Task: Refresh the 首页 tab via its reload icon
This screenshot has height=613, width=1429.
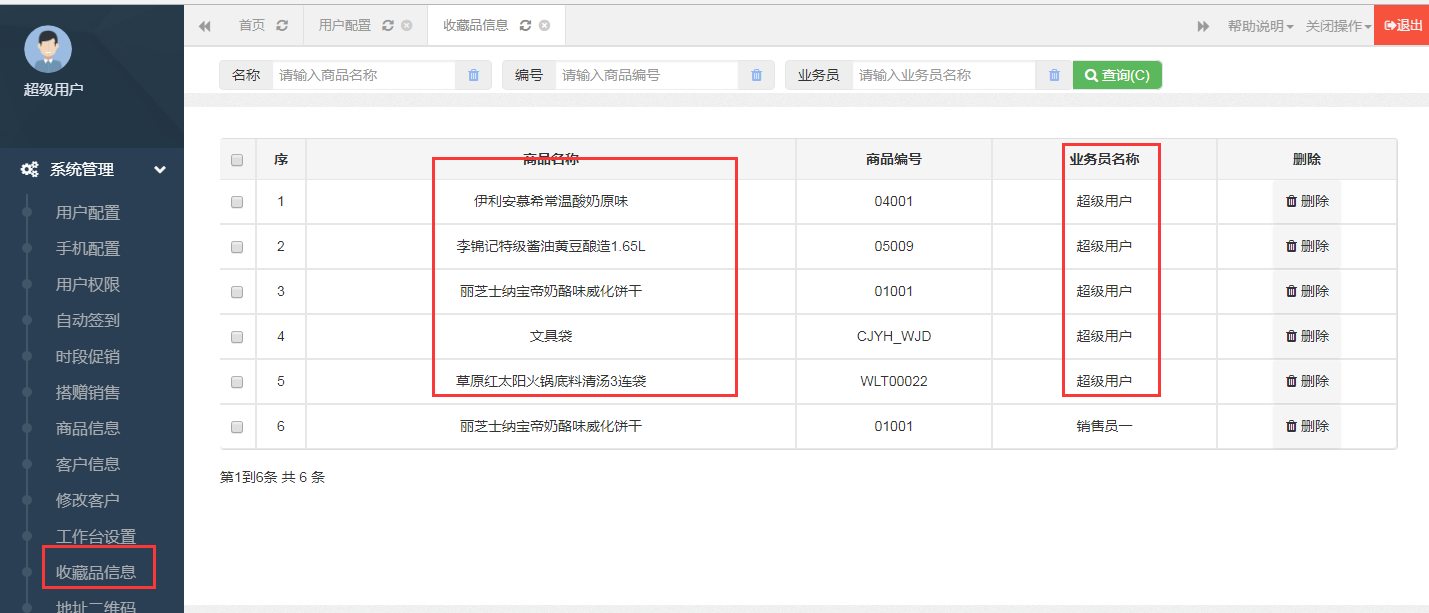Action: click(x=282, y=26)
